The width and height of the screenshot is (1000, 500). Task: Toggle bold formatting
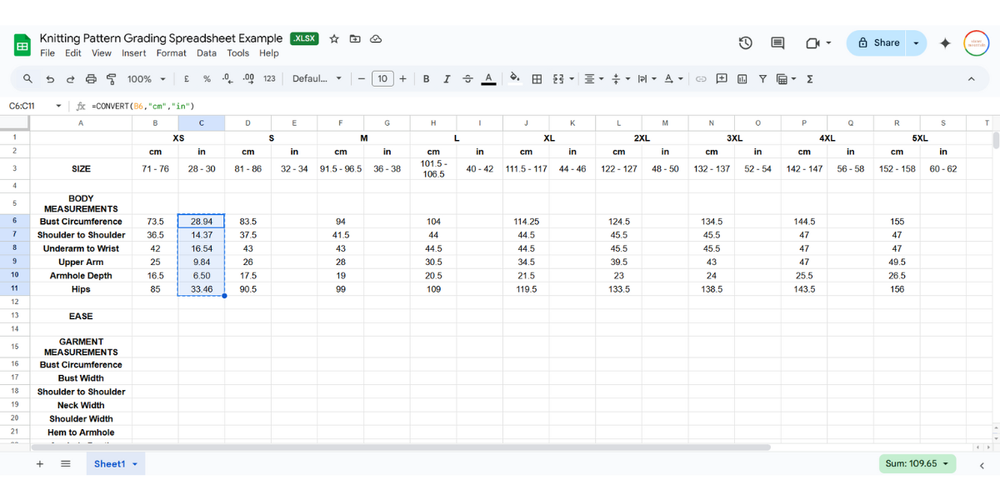click(x=427, y=79)
